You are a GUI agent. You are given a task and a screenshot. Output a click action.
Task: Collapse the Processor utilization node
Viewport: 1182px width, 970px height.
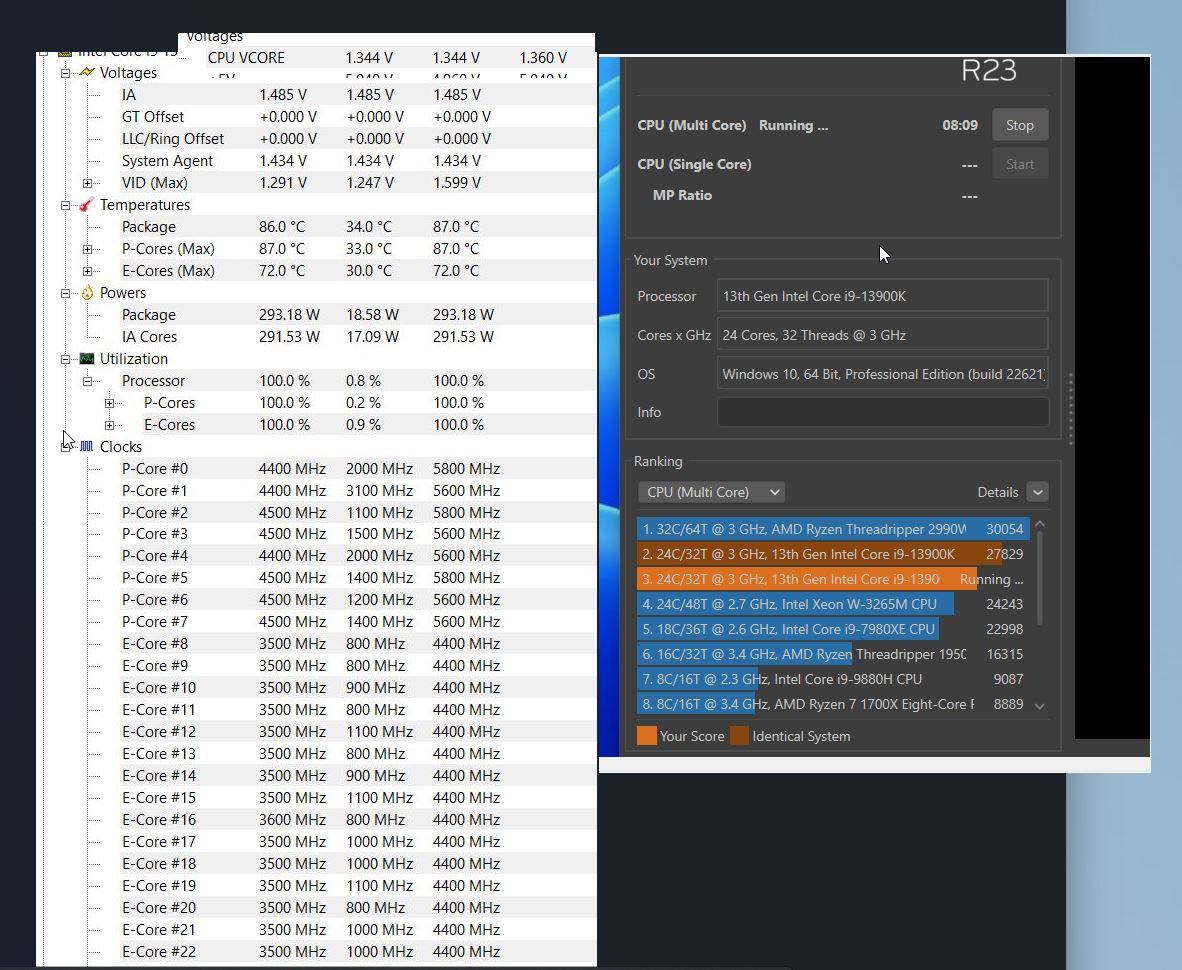[x=87, y=381]
